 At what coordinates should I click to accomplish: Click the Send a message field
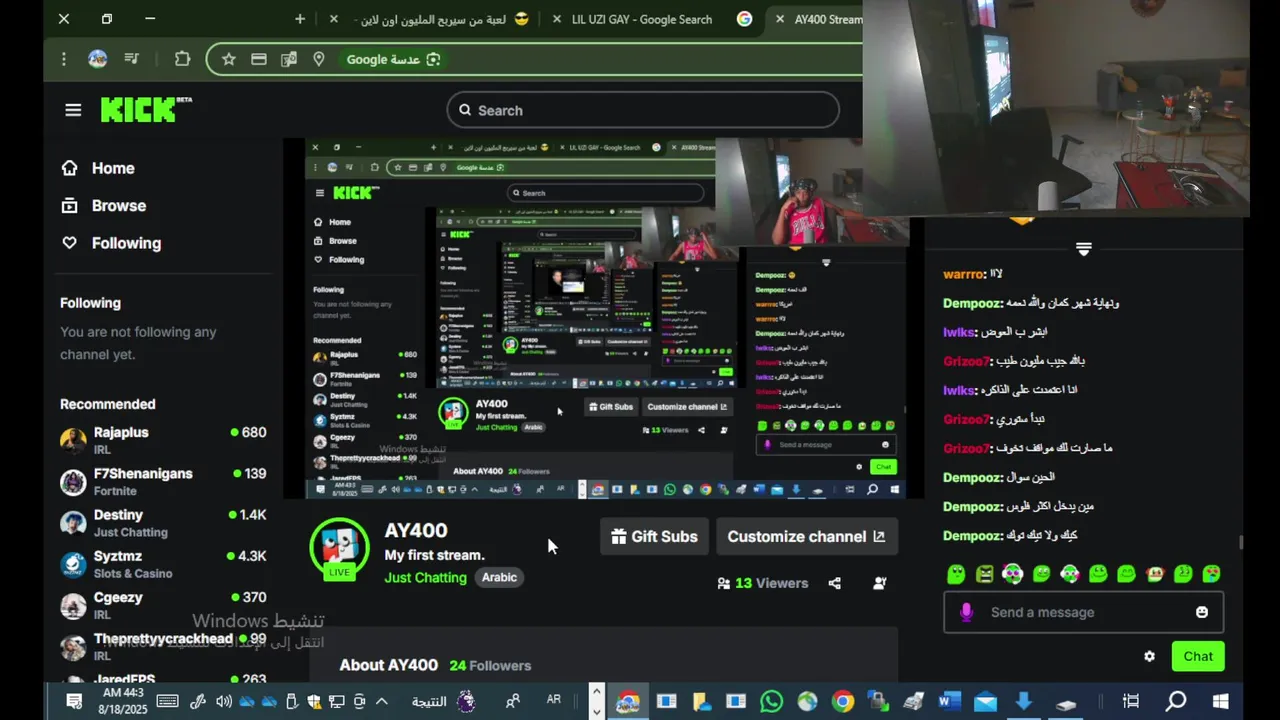click(x=1083, y=612)
